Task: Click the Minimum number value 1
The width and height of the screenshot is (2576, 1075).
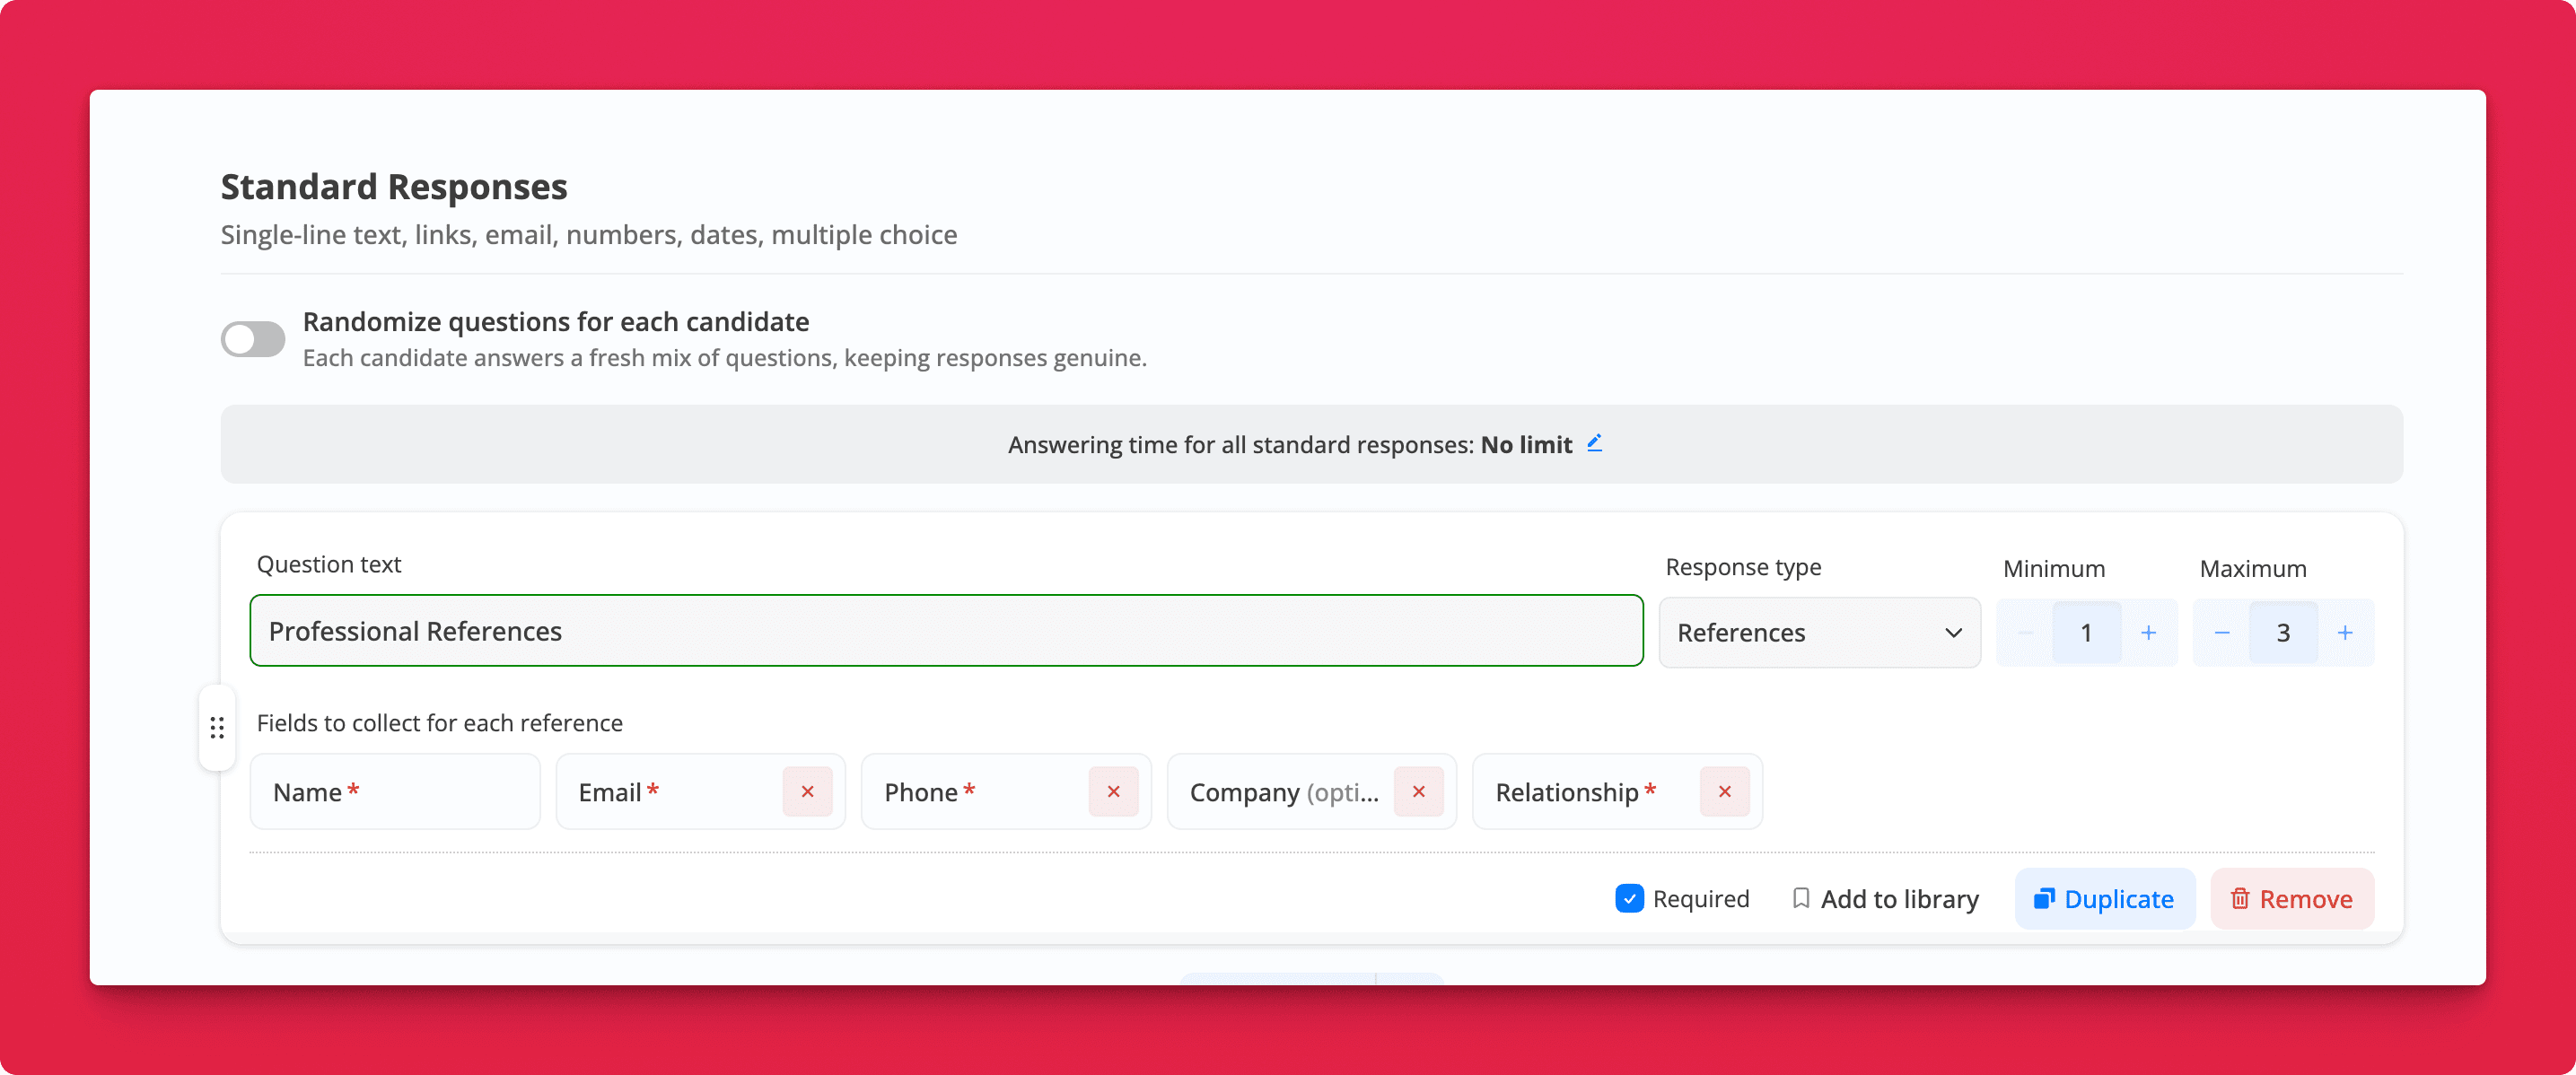Action: pos(2086,632)
